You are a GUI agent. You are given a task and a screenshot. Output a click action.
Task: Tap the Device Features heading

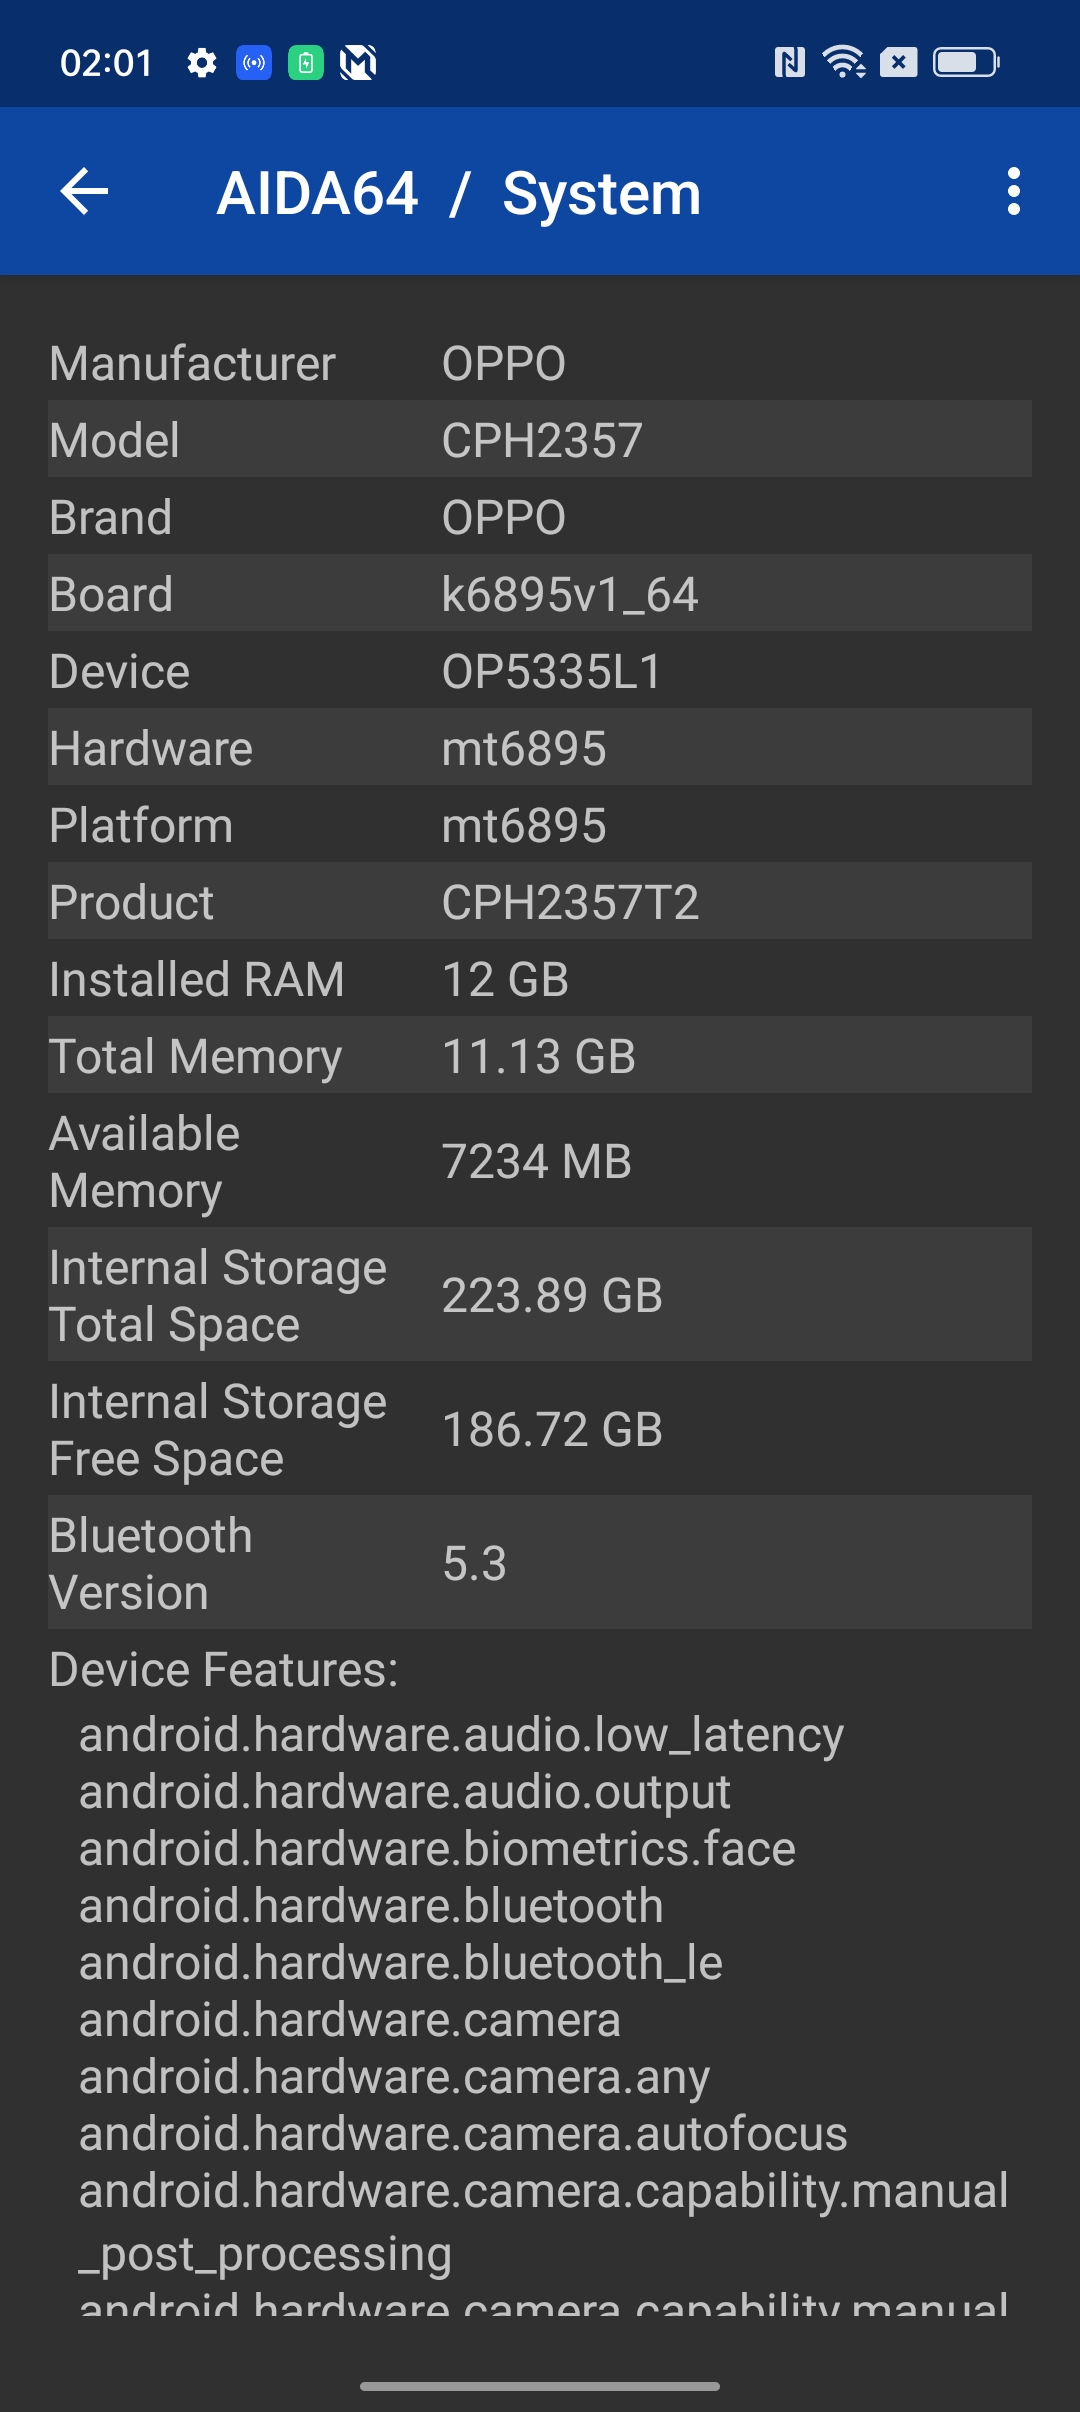224,1670
